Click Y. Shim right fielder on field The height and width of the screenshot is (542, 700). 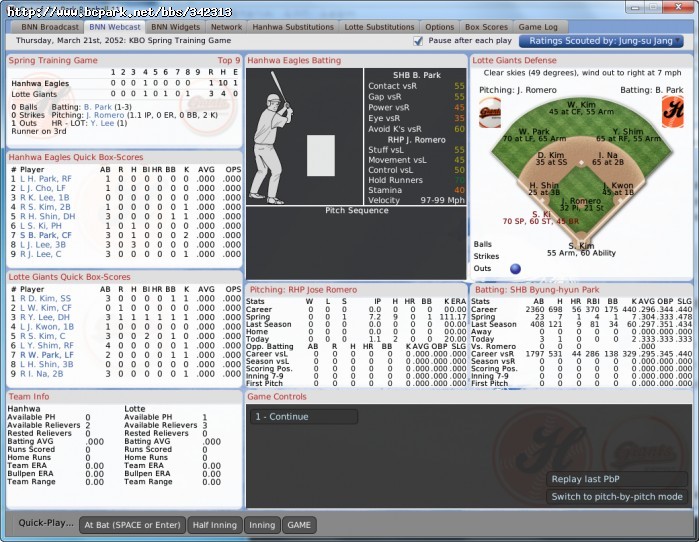(x=628, y=135)
